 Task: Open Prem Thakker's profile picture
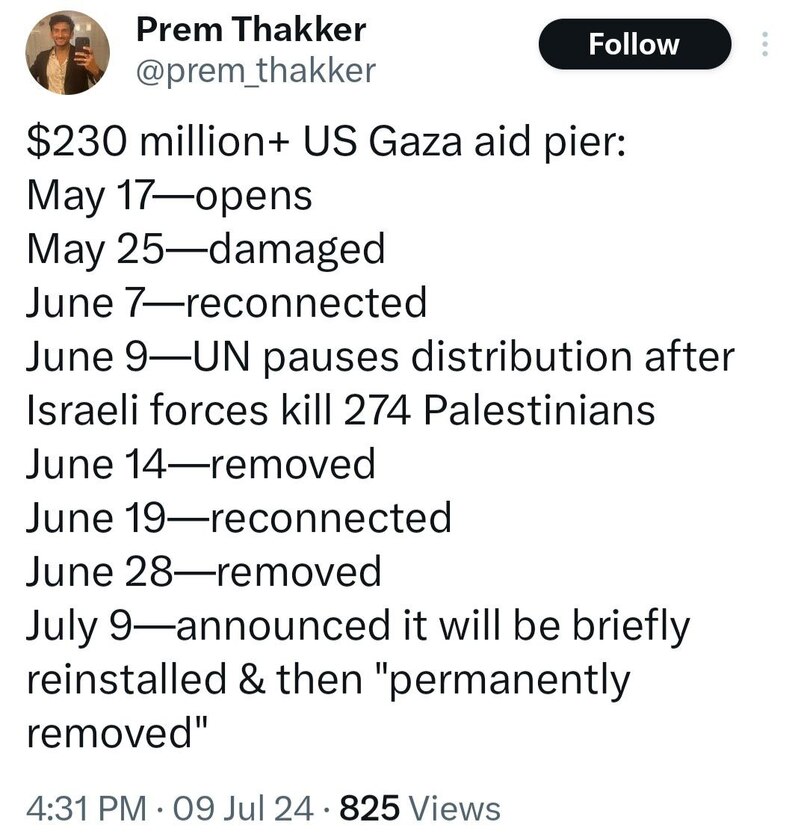[x=68, y=53]
